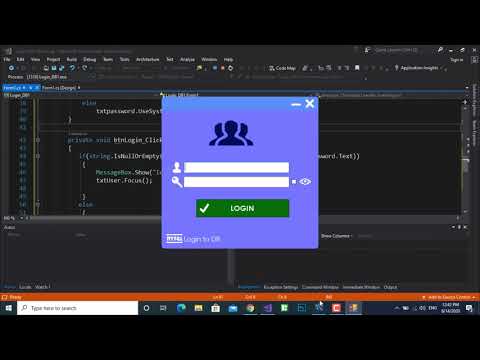The image size is (480, 360).
Task: Click the bookmark icon in the toolbar
Action: click(357, 68)
